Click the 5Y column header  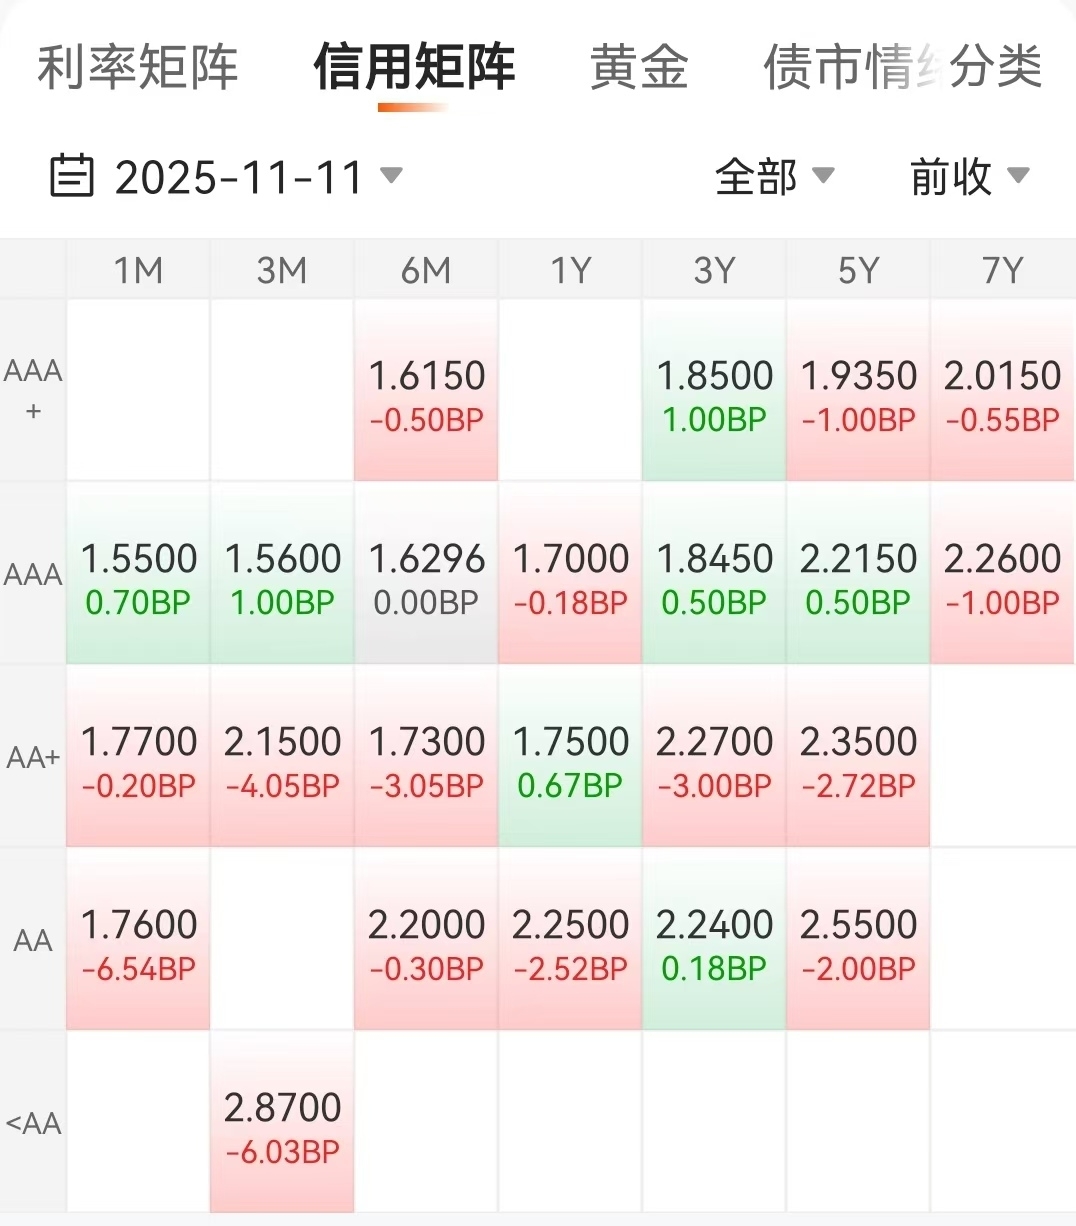(x=858, y=271)
